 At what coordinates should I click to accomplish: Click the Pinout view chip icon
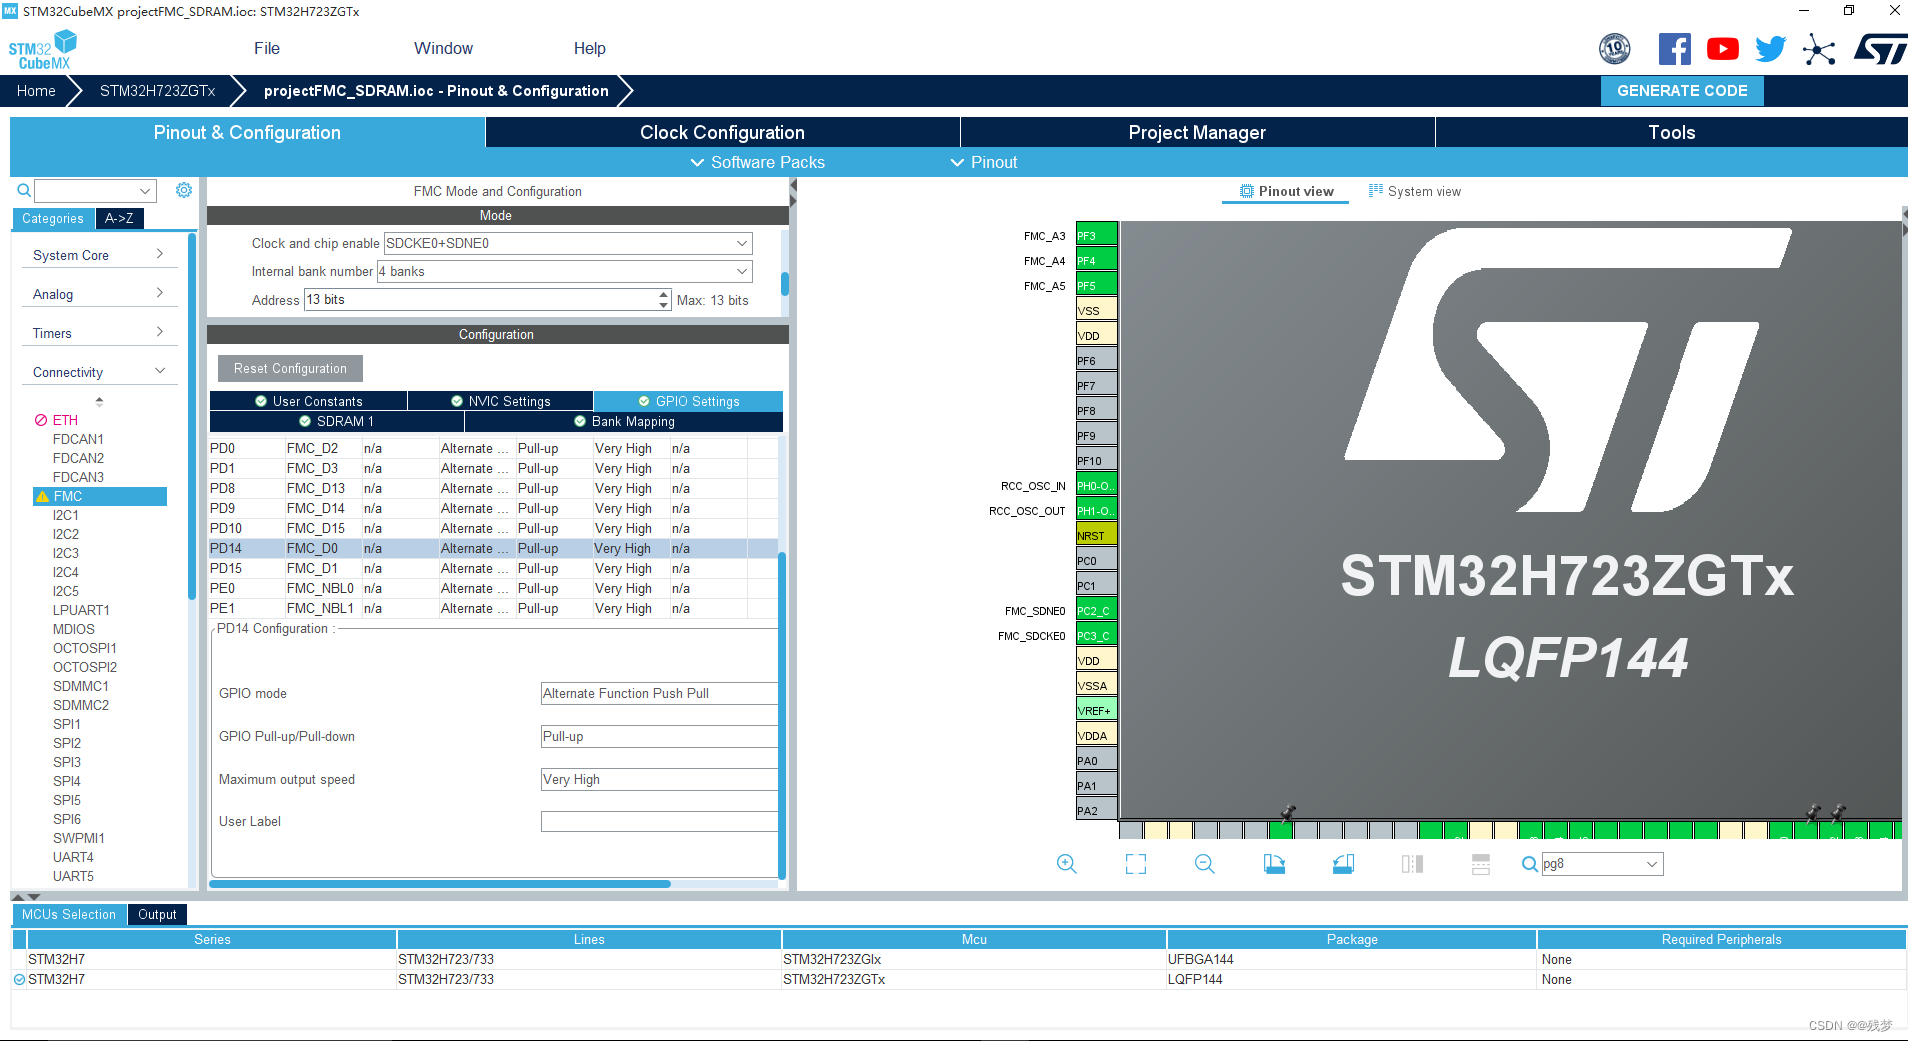tap(1247, 191)
